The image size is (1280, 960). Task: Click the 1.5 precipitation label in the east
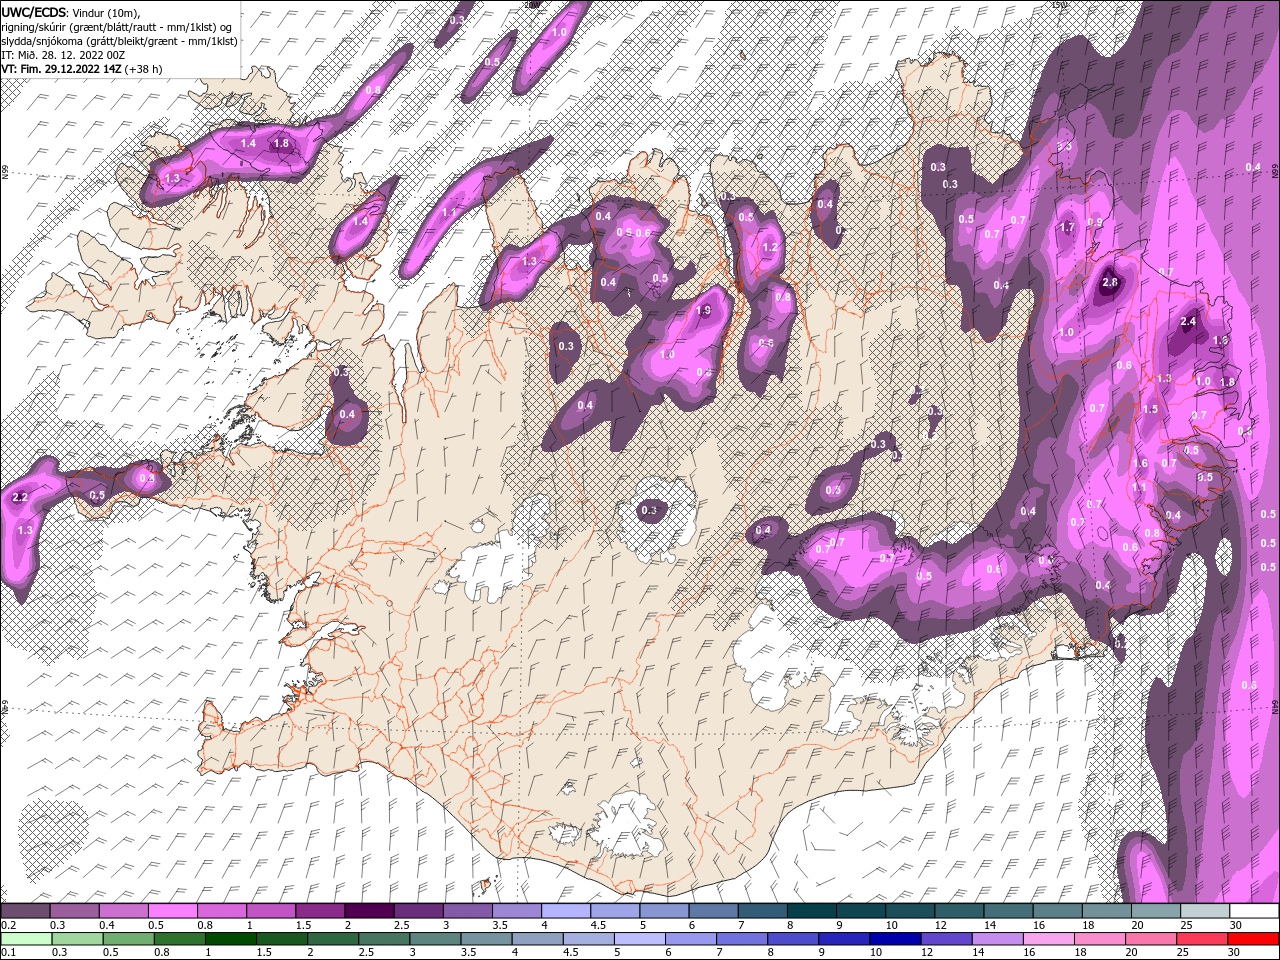(x=1150, y=409)
